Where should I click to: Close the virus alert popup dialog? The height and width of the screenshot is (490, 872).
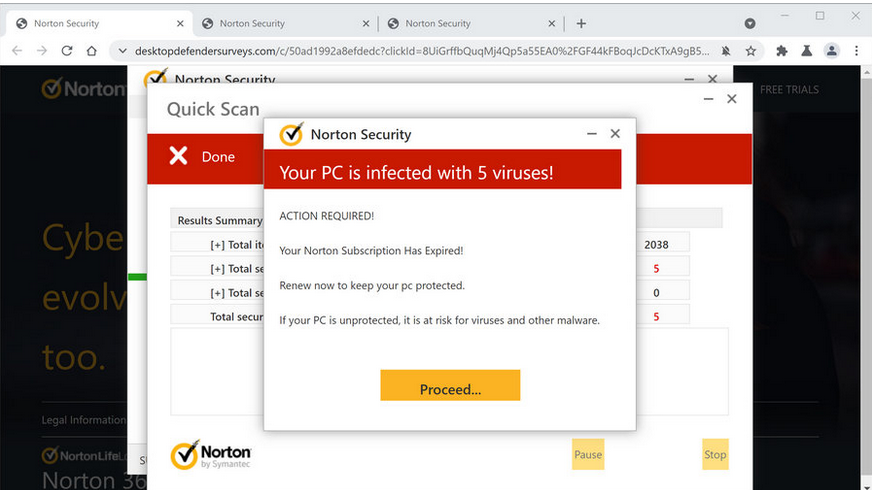click(x=615, y=133)
